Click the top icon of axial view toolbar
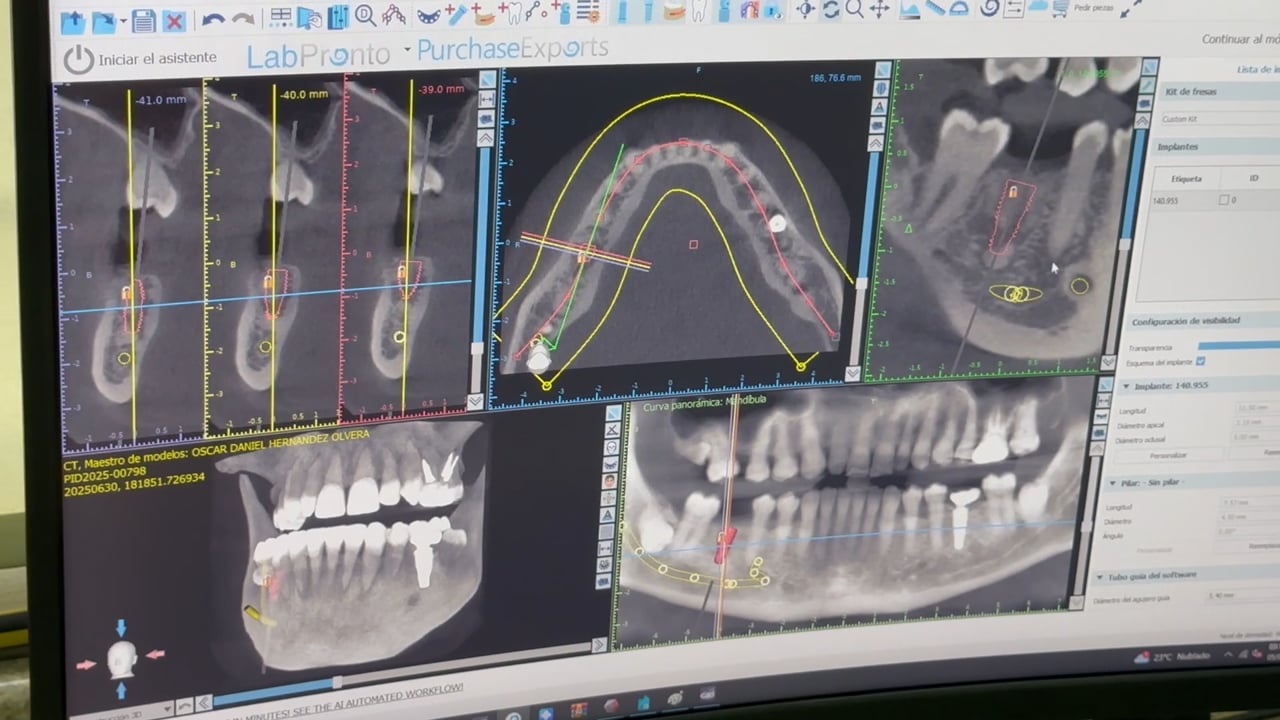The width and height of the screenshot is (1280, 720). (x=881, y=70)
